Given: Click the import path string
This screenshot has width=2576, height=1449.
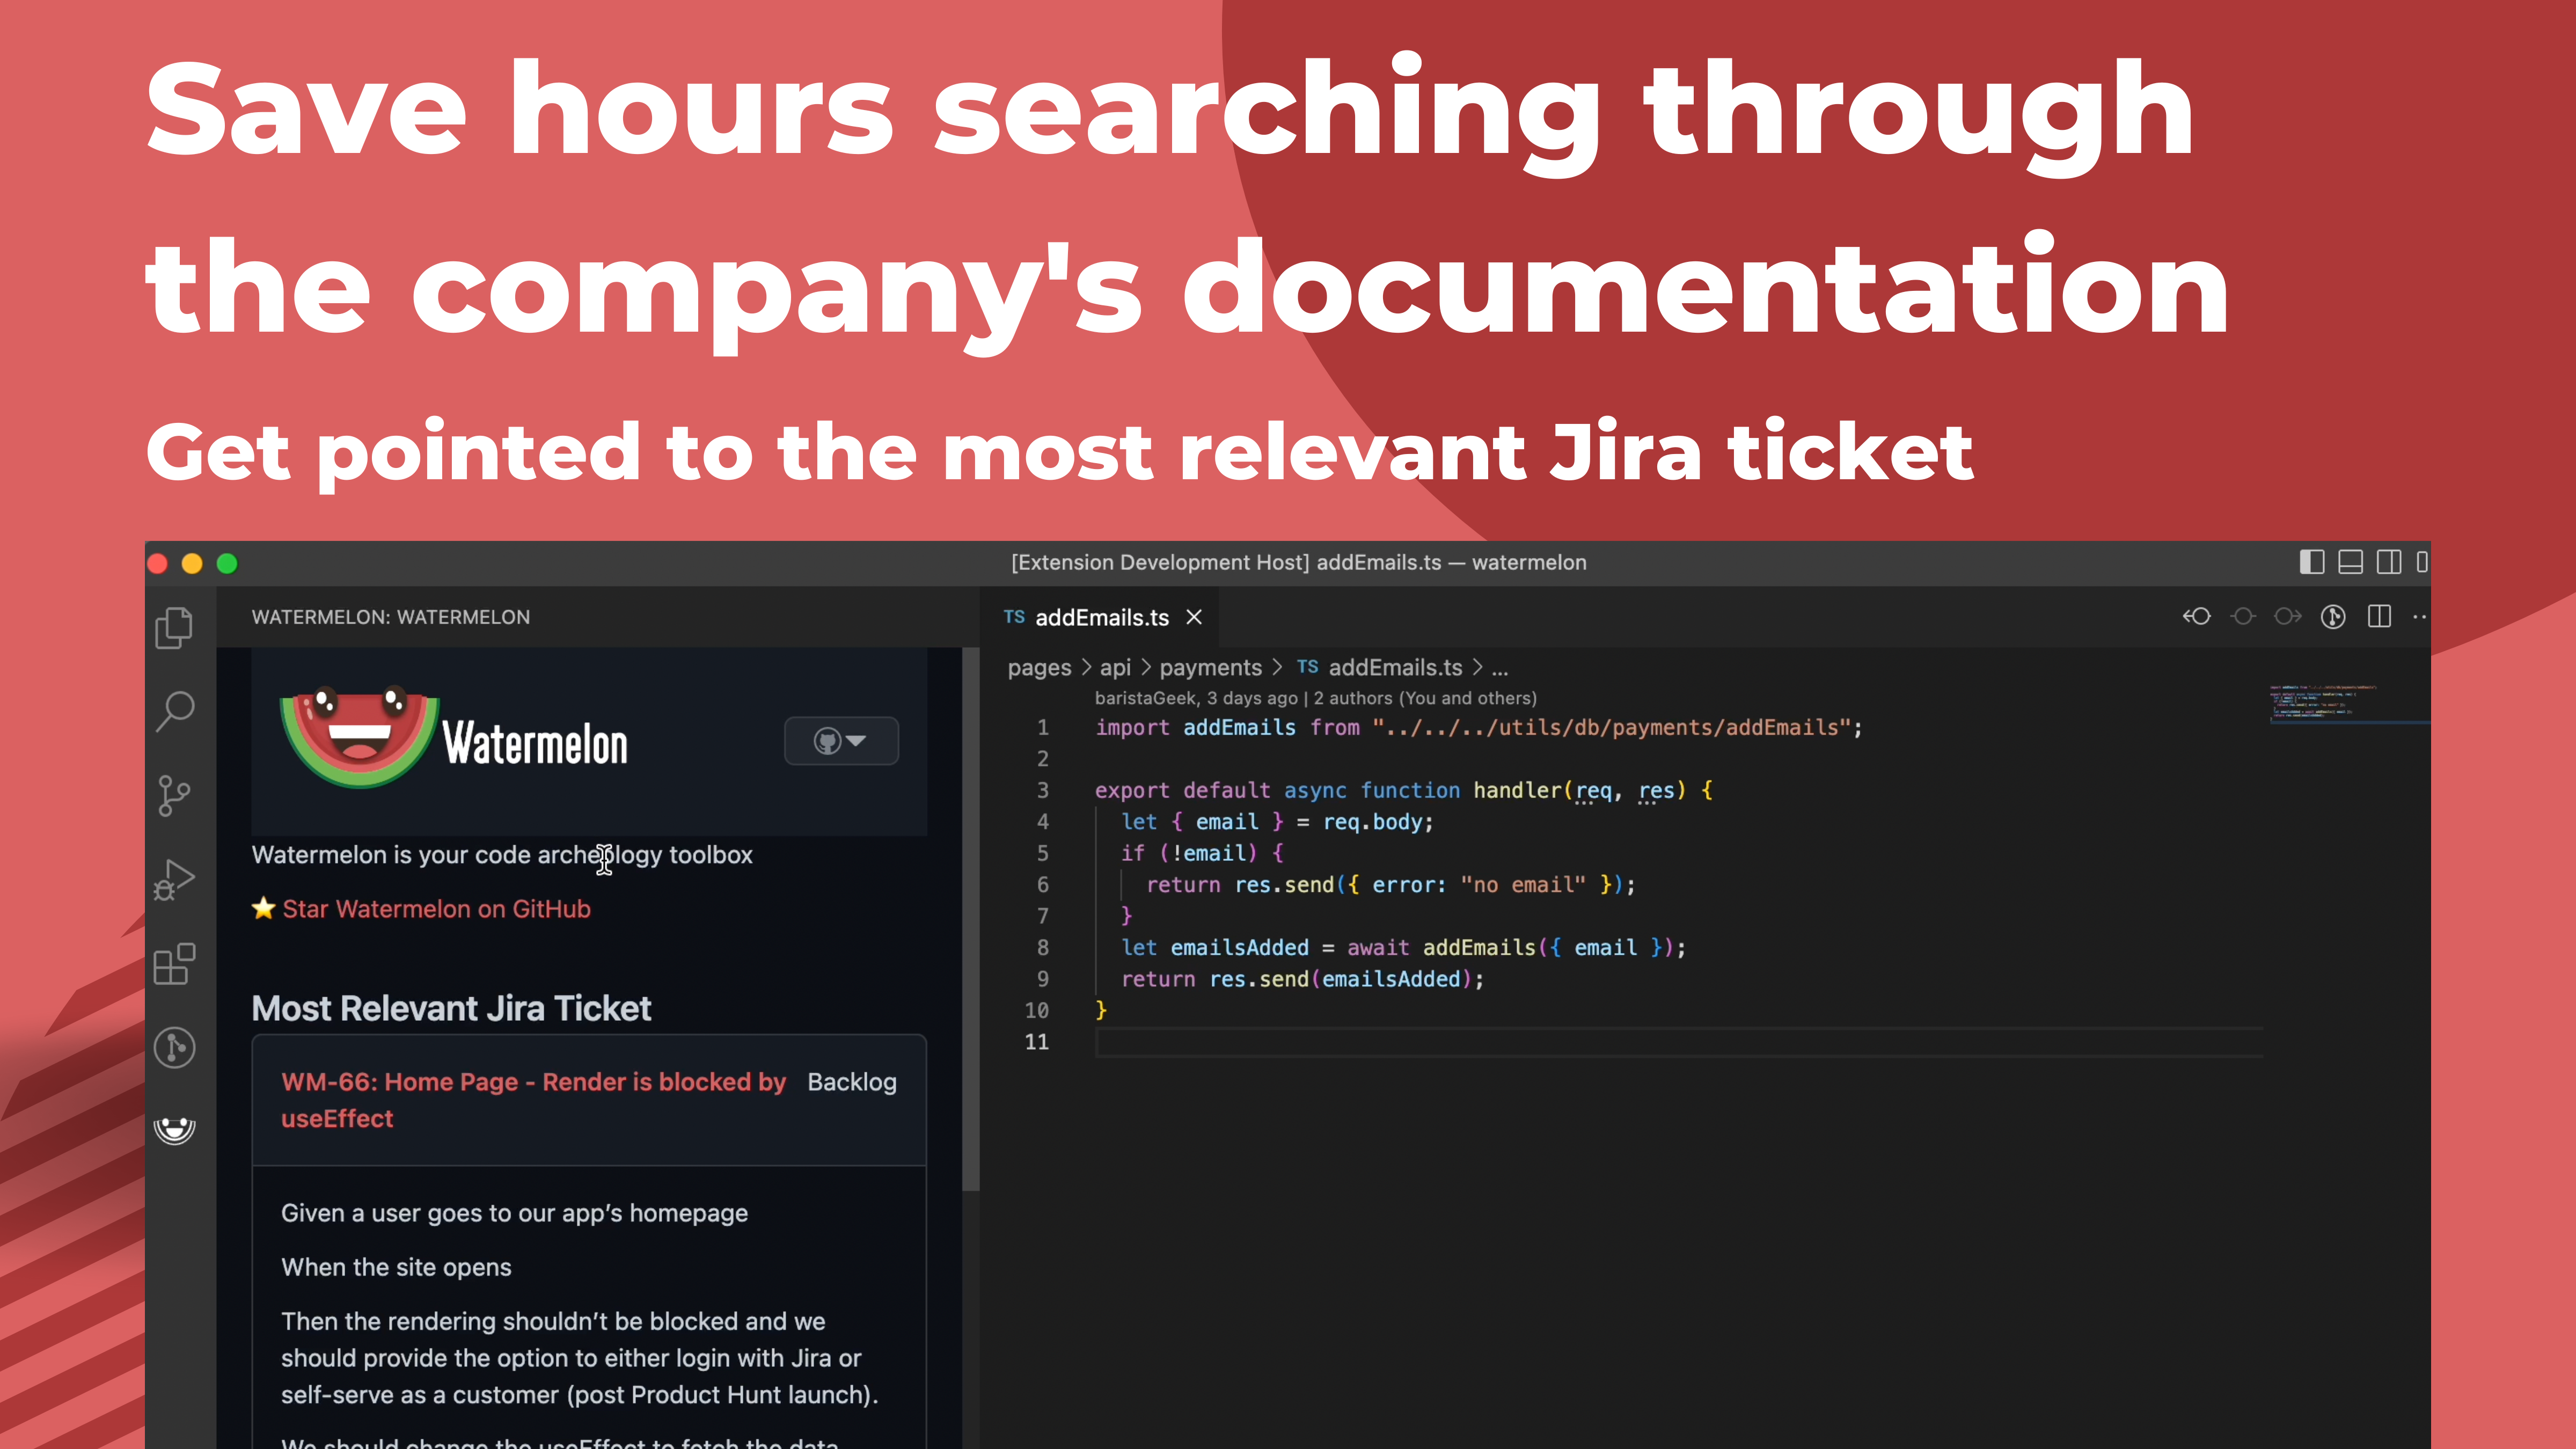Looking at the screenshot, I should click(x=1611, y=727).
